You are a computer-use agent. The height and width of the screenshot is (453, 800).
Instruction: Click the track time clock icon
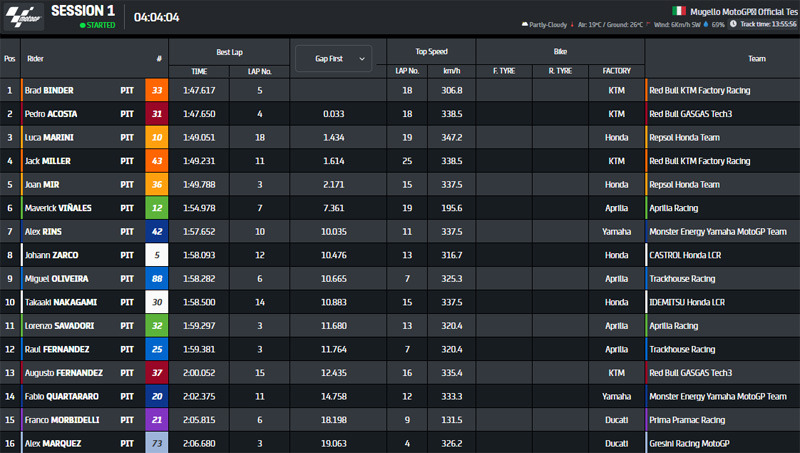pos(733,24)
